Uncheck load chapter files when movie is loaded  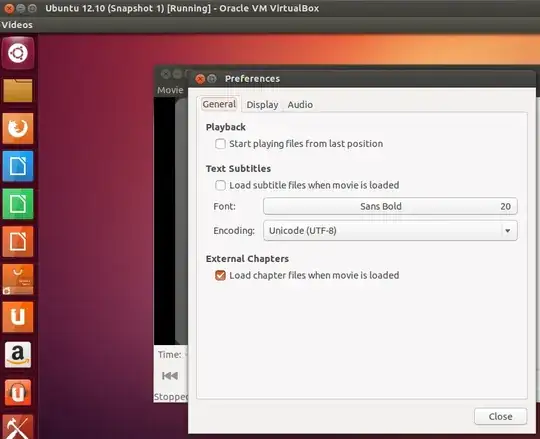point(220,275)
